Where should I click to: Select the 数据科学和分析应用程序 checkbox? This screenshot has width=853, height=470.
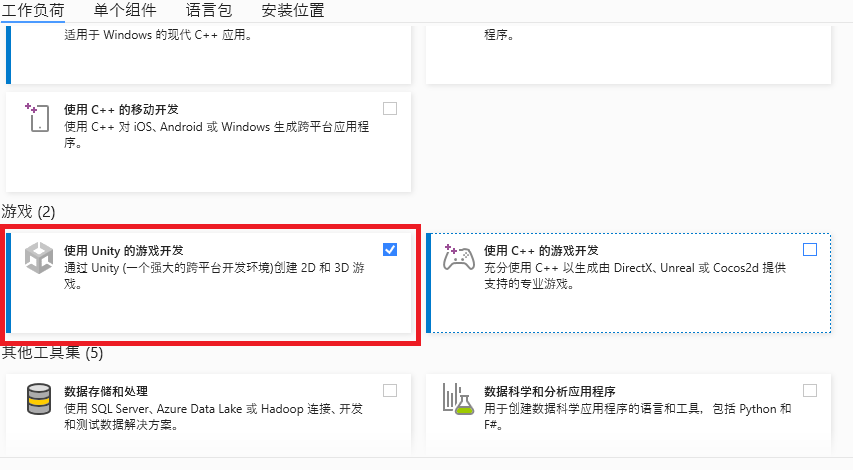click(810, 390)
